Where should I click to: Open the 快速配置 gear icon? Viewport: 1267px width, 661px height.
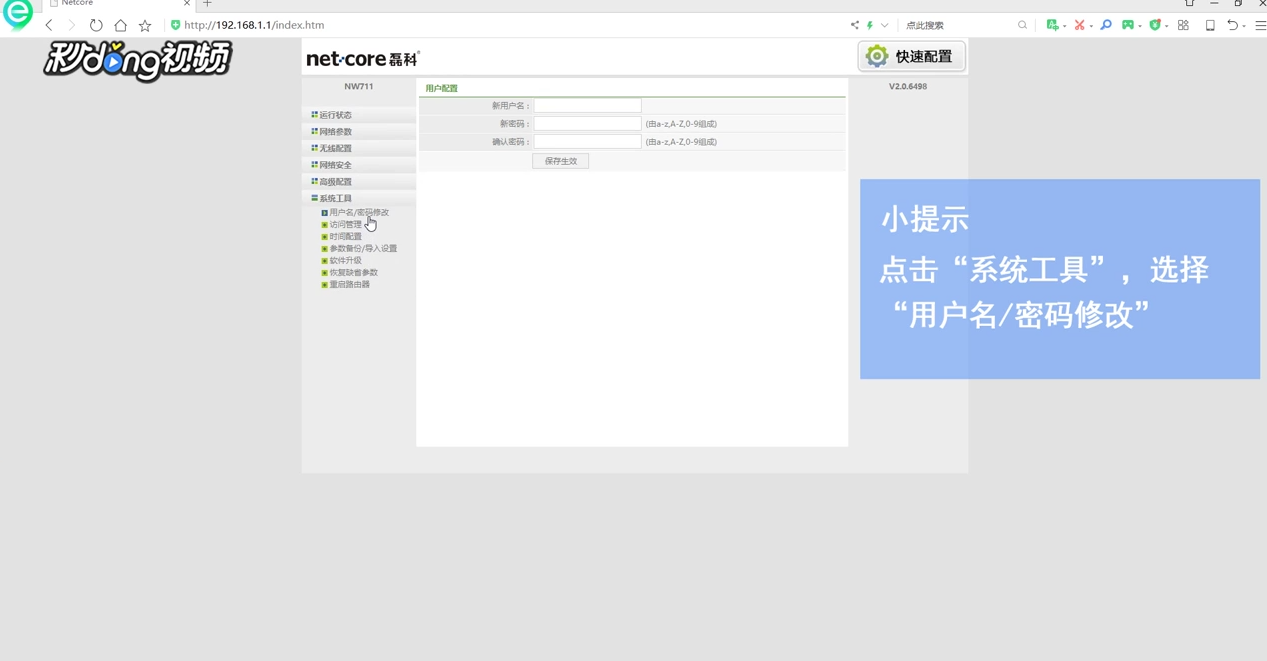(876, 56)
